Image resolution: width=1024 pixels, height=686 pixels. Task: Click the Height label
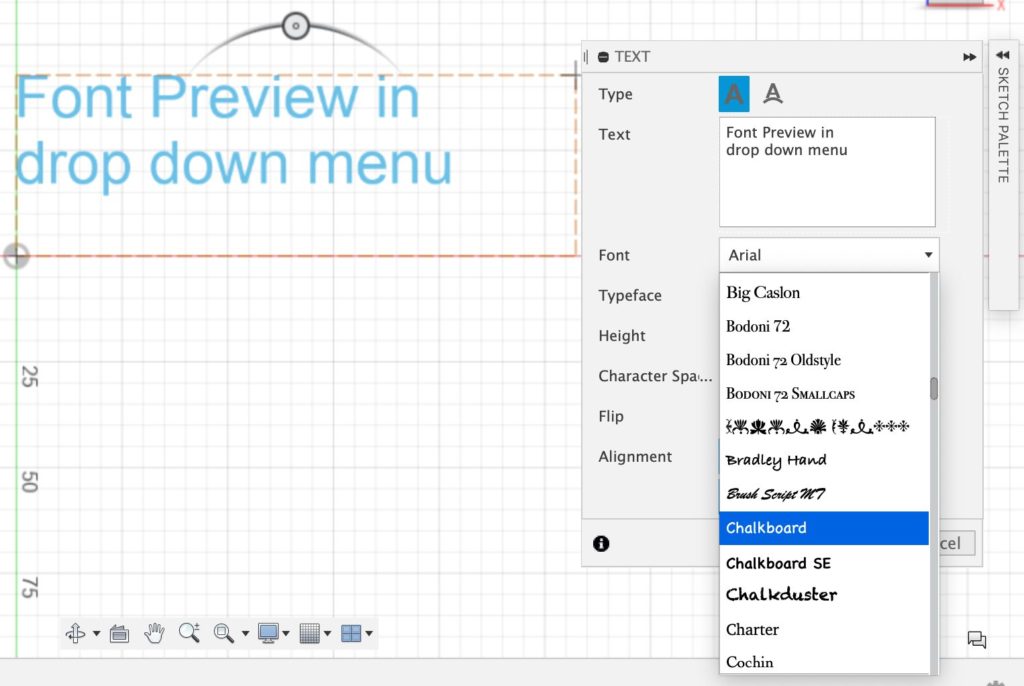622,336
